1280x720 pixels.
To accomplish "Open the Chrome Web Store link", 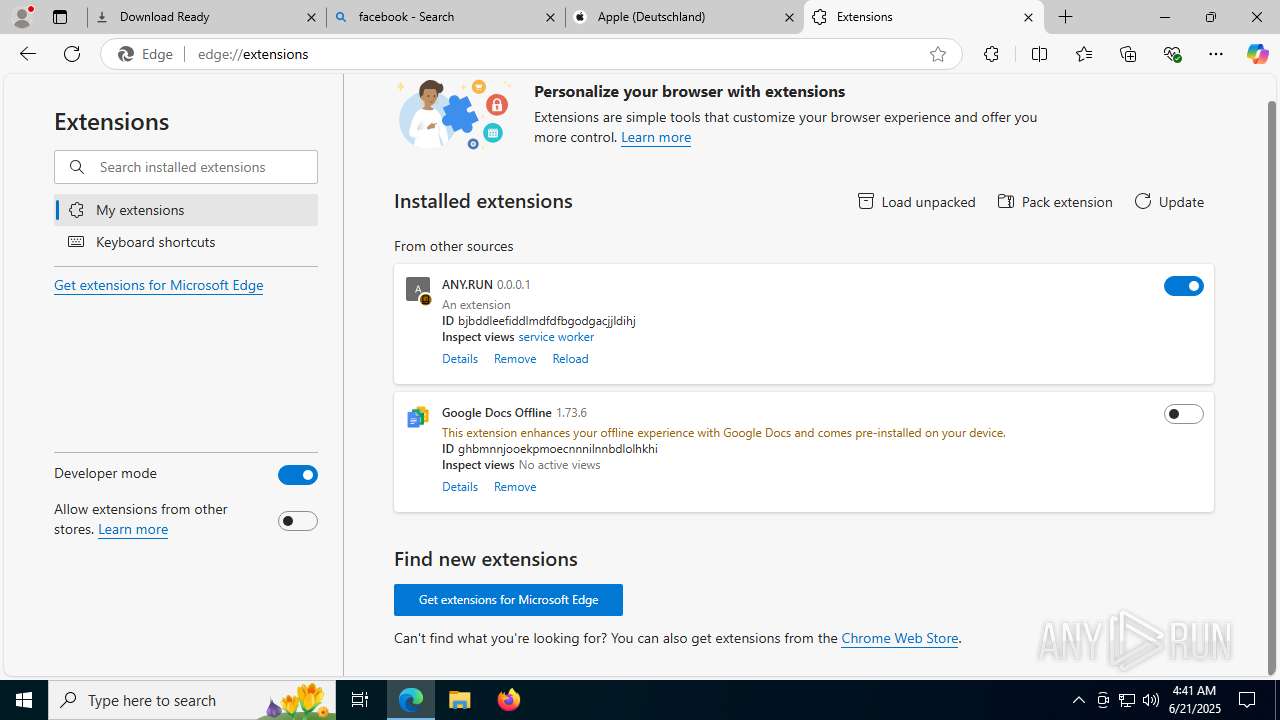I will [899, 638].
